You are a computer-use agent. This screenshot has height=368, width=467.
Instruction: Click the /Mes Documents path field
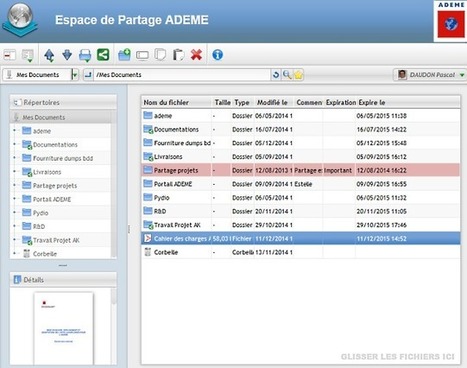[x=182, y=75]
